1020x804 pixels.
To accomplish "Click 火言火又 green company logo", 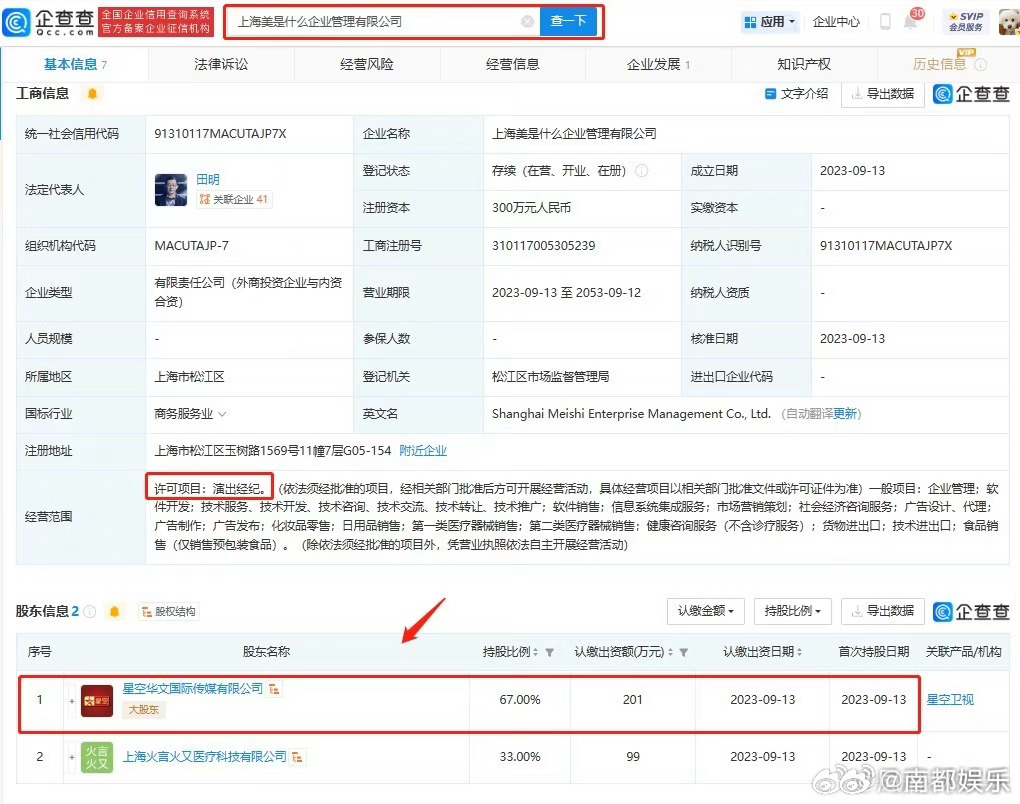I will click(97, 757).
